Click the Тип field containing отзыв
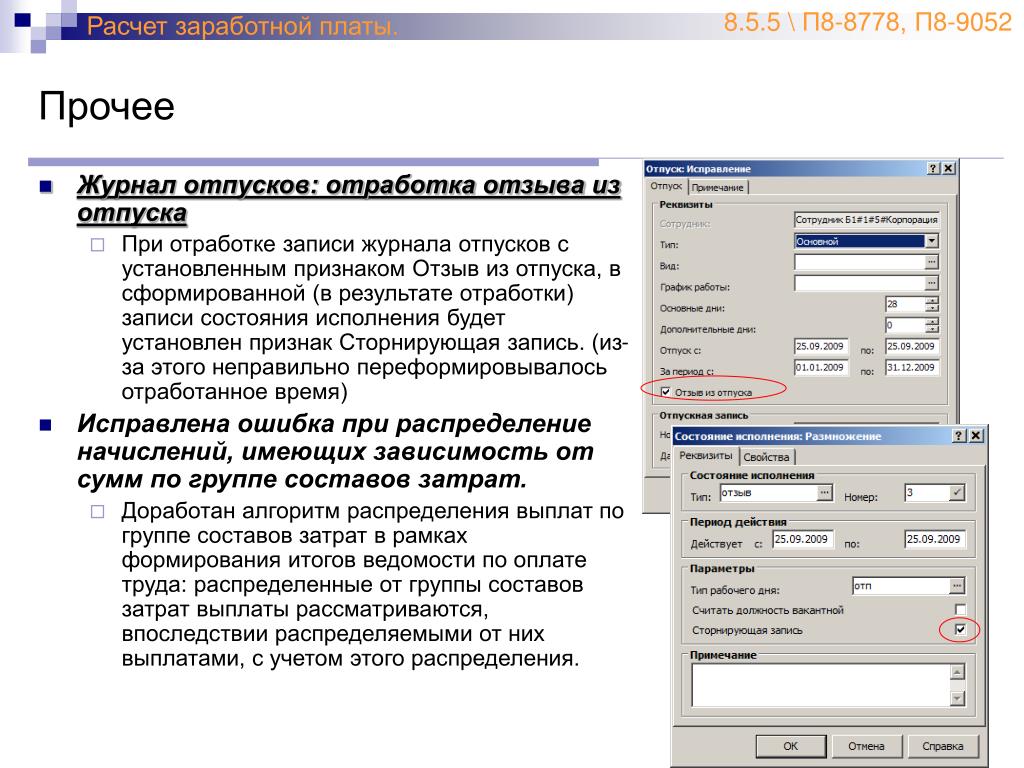Image resolution: width=1024 pixels, height=768 pixels. pos(769,493)
